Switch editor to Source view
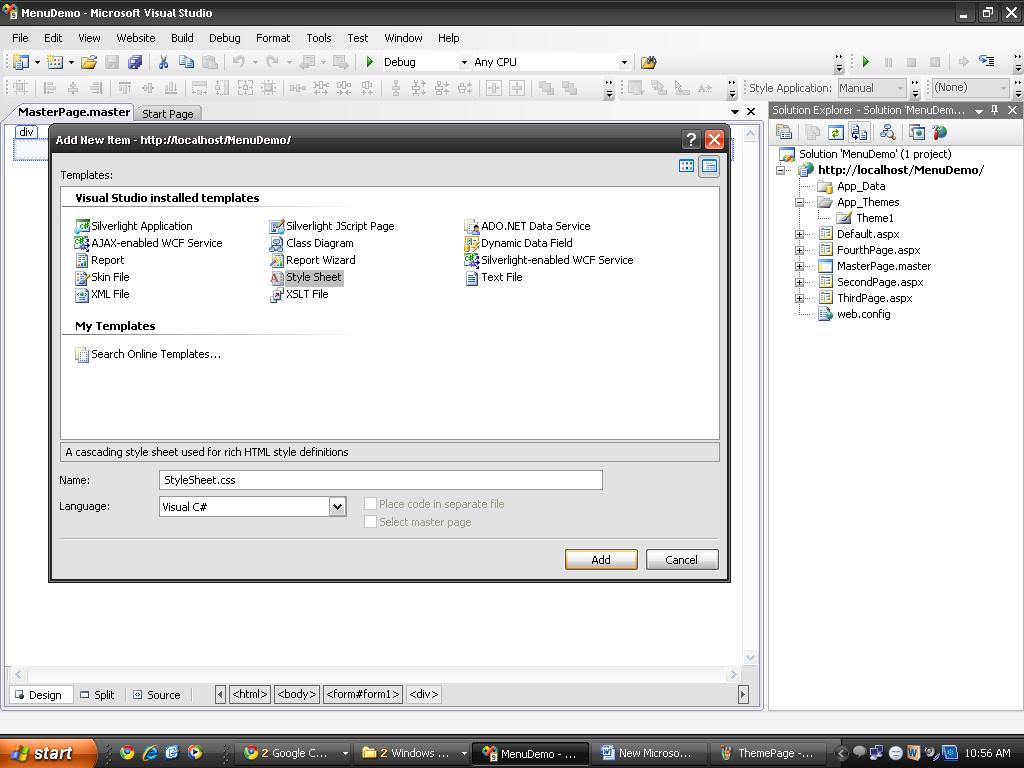The image size is (1024, 768). 156,695
